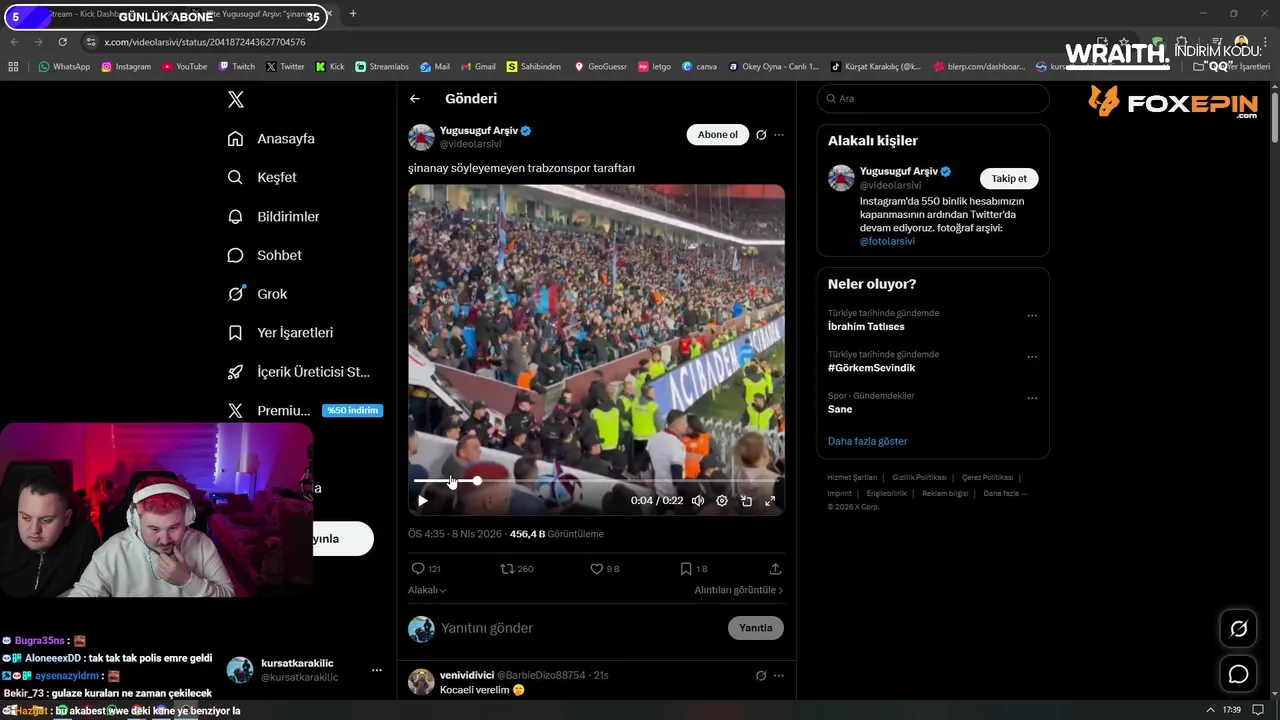
Task: Open Anasayfa from the sidebar
Action: pyautogui.click(x=271, y=139)
